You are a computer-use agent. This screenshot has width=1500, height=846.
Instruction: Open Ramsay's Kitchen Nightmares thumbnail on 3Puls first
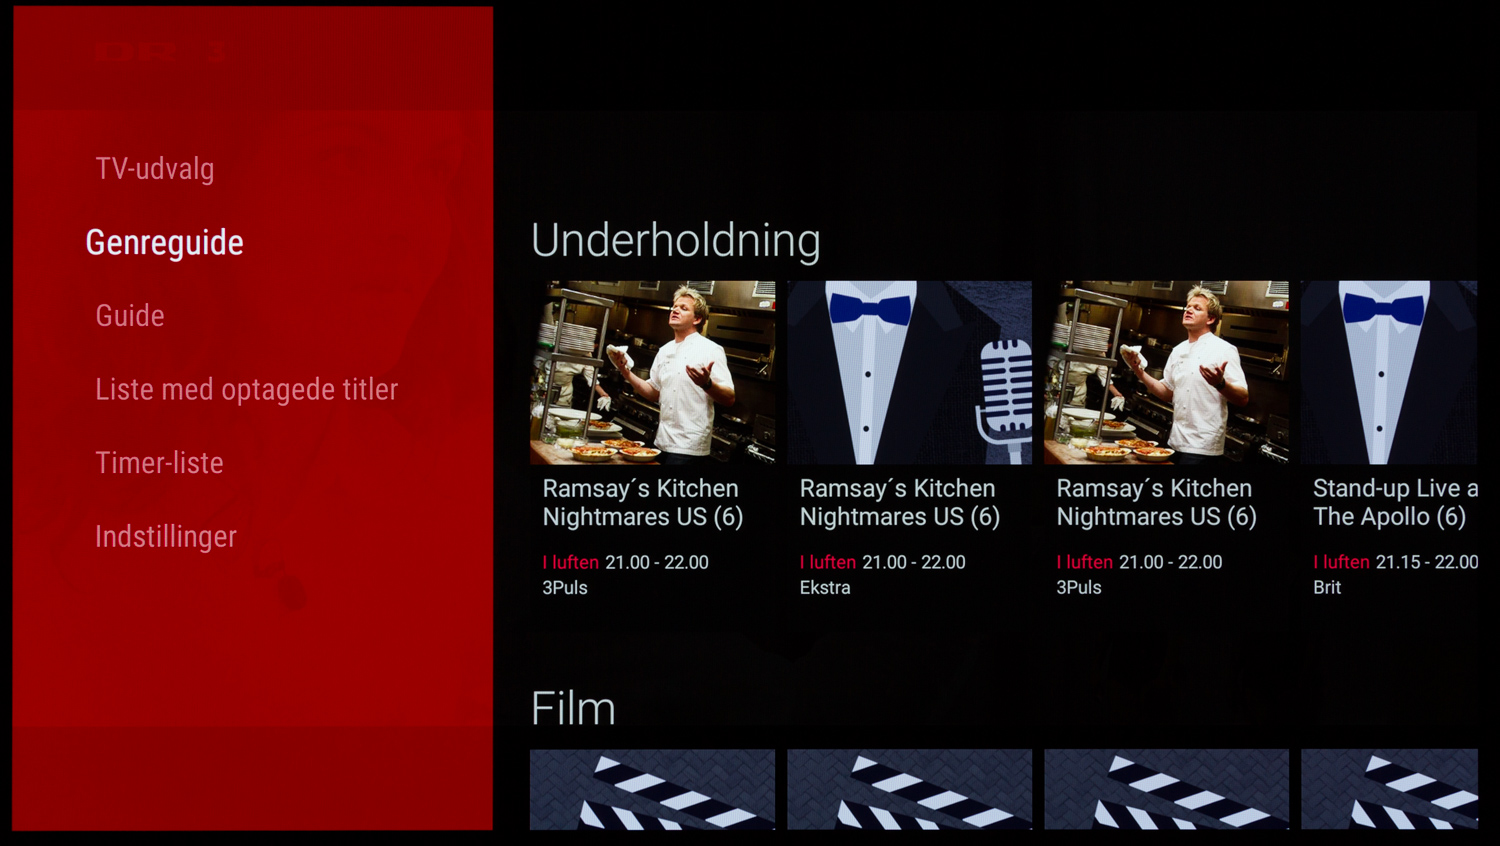(652, 372)
